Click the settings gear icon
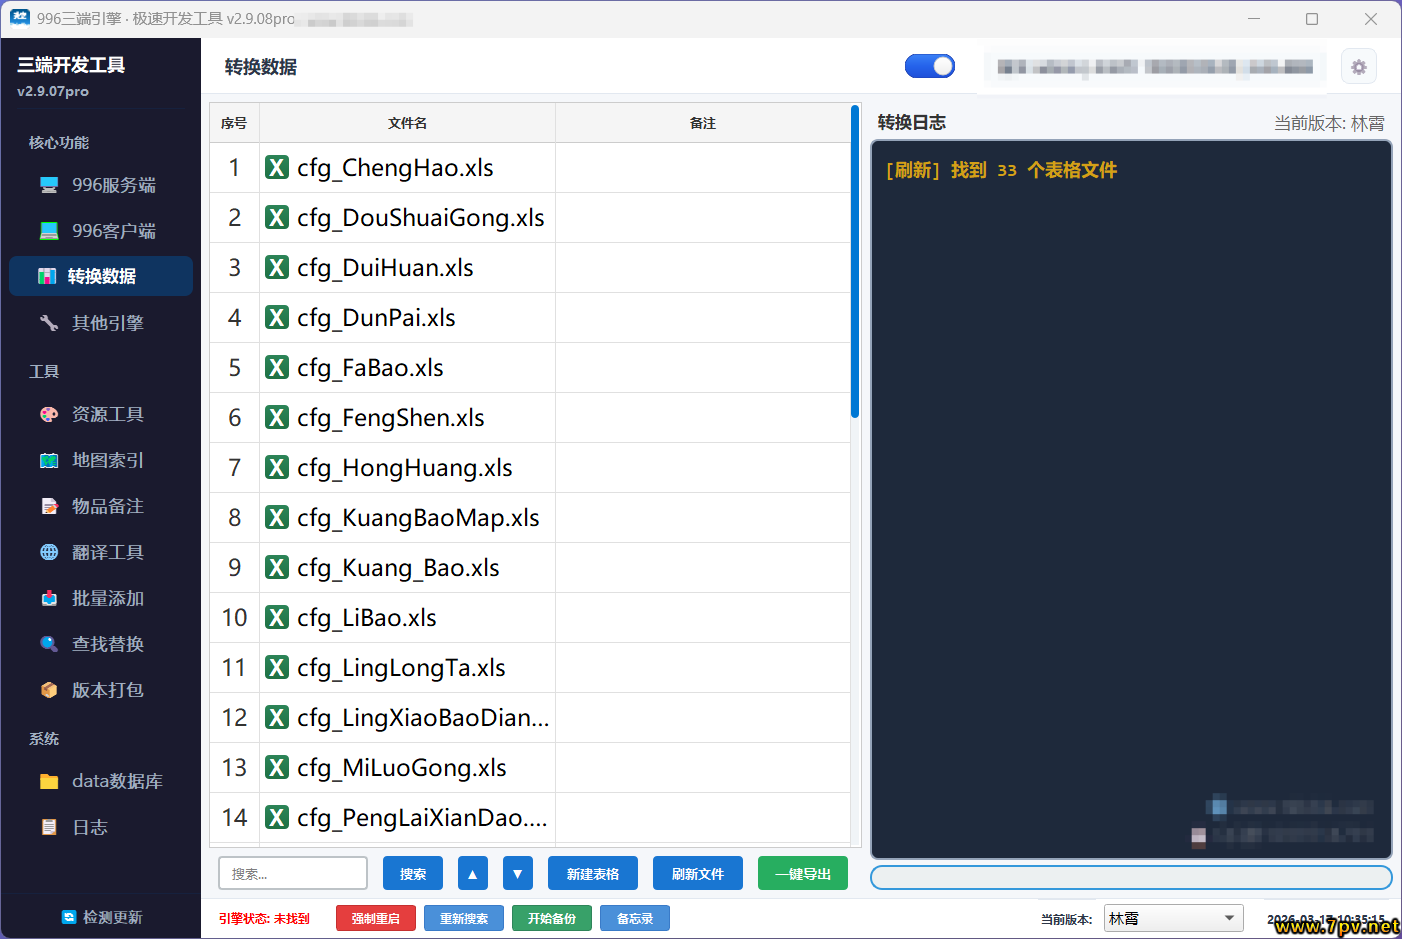1402x939 pixels. click(1358, 67)
